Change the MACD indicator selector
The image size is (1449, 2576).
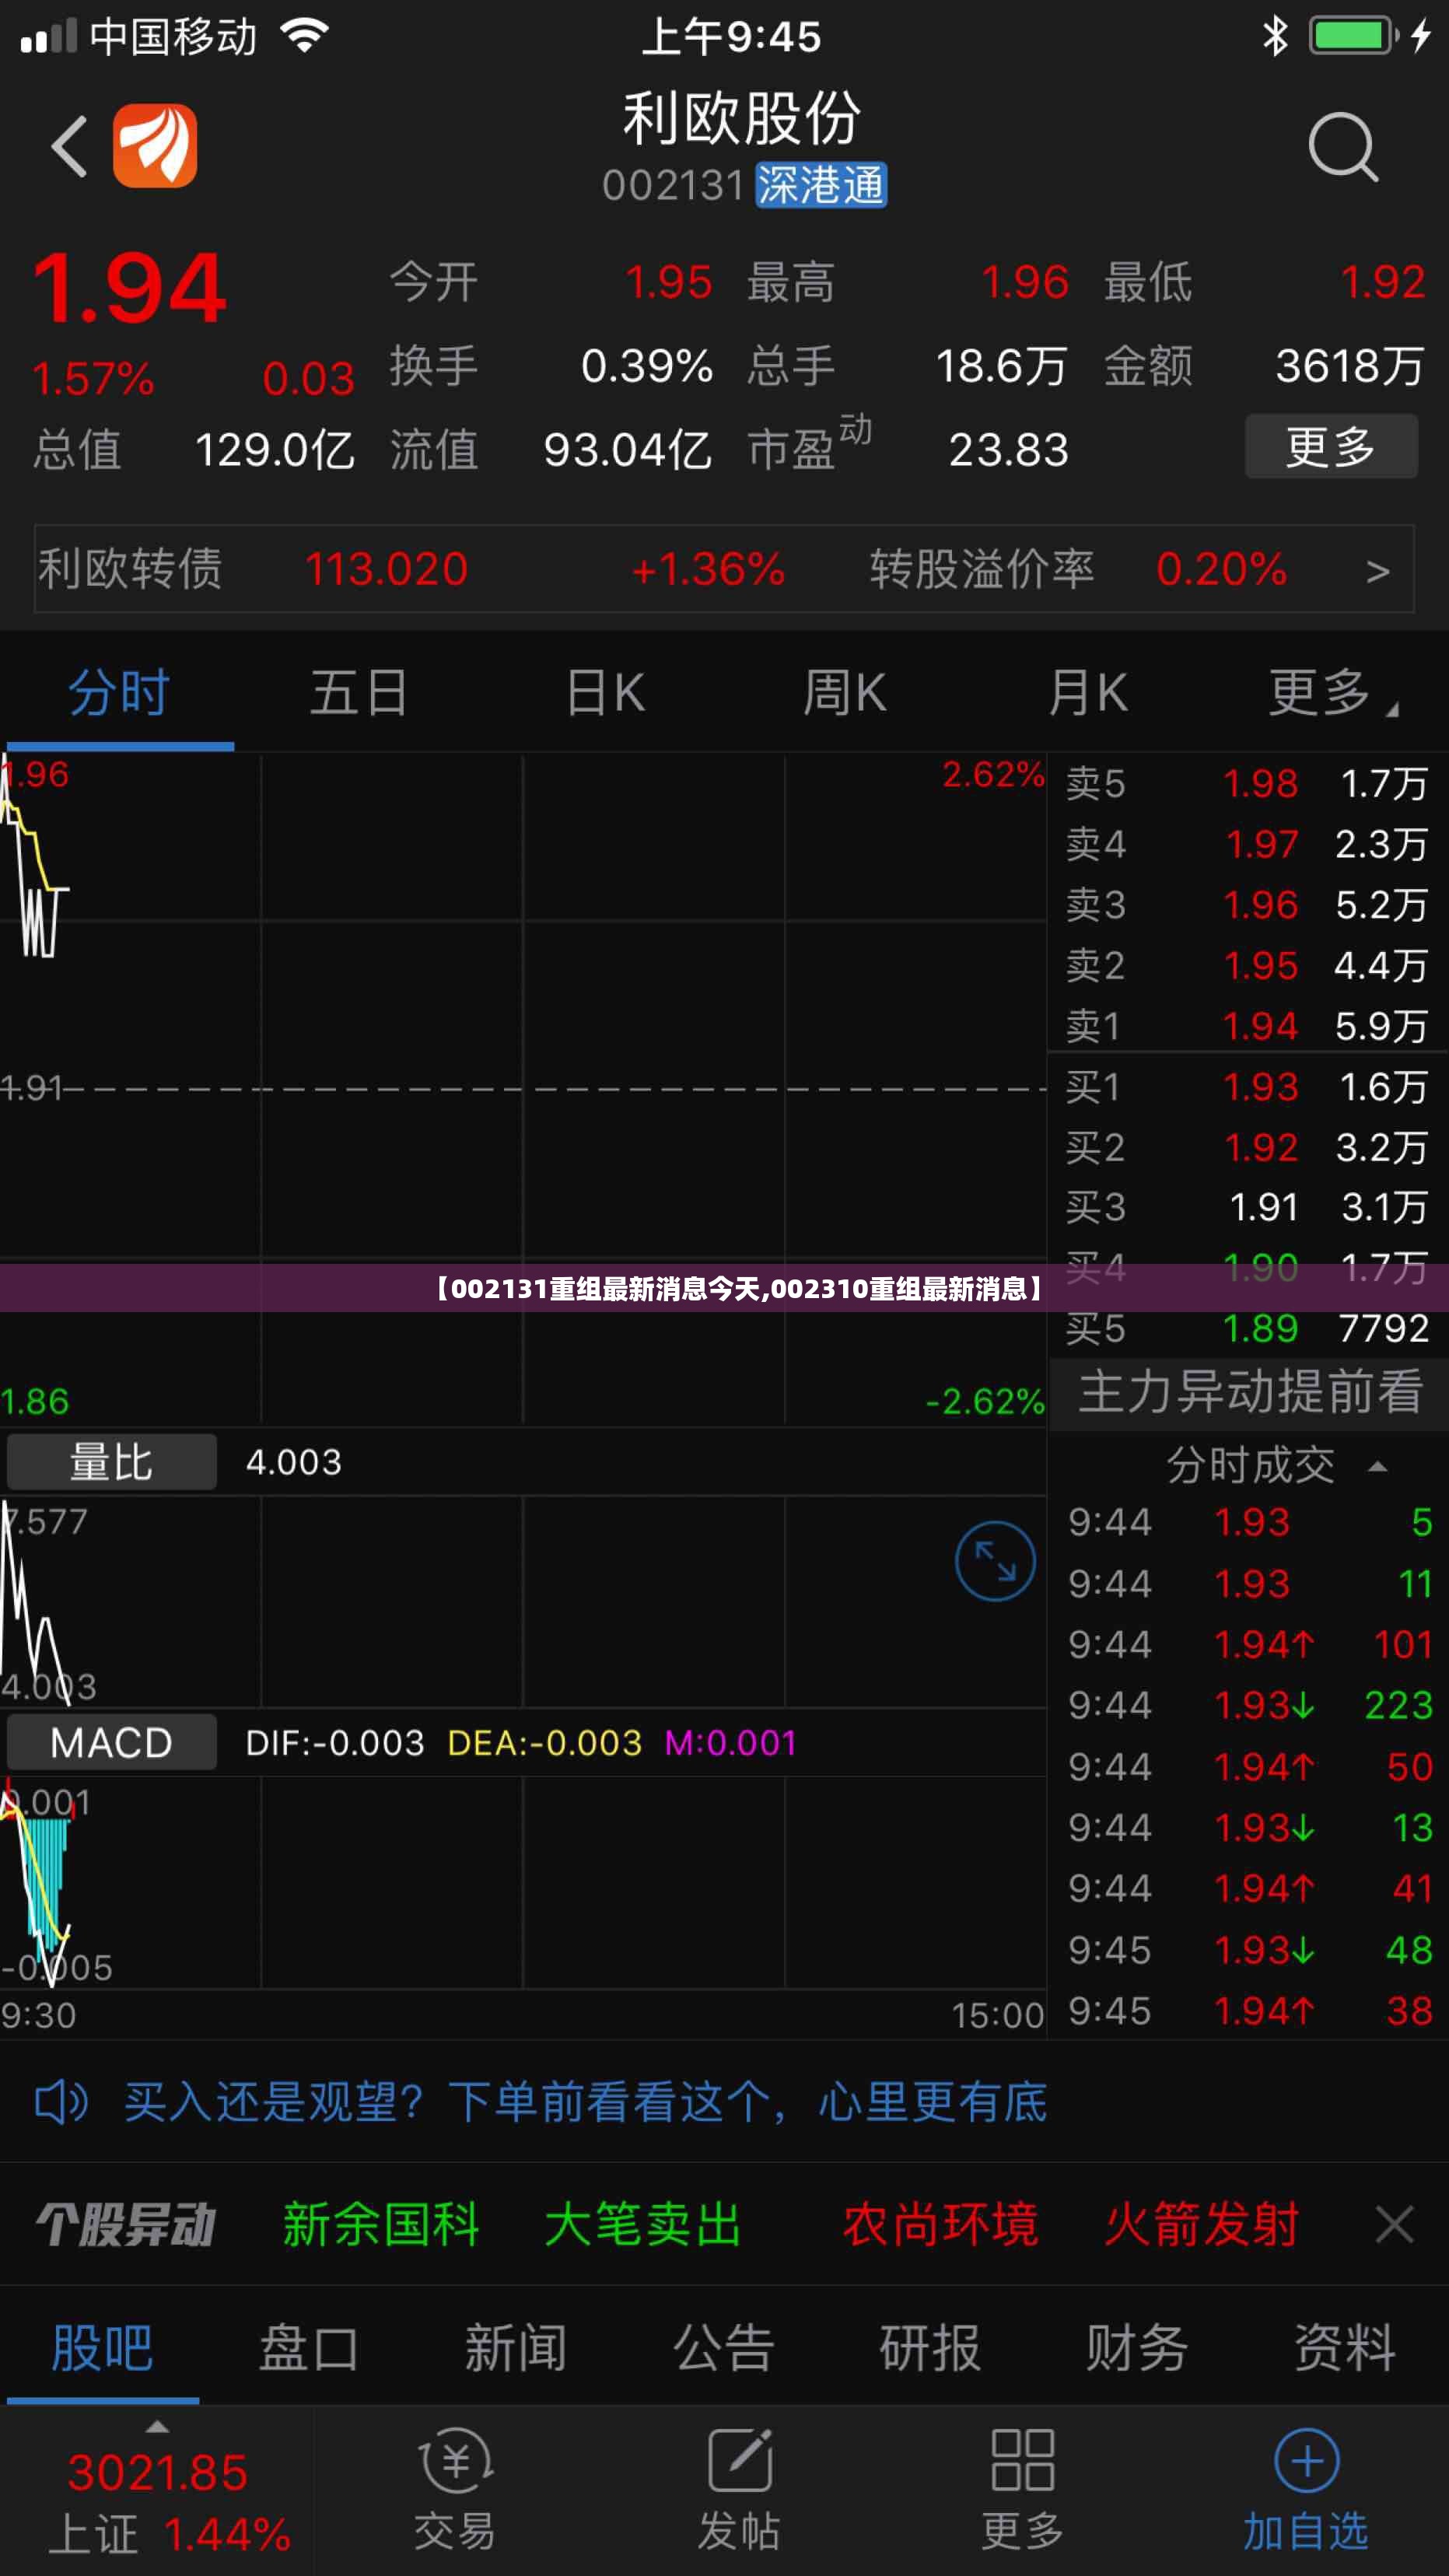111,1743
